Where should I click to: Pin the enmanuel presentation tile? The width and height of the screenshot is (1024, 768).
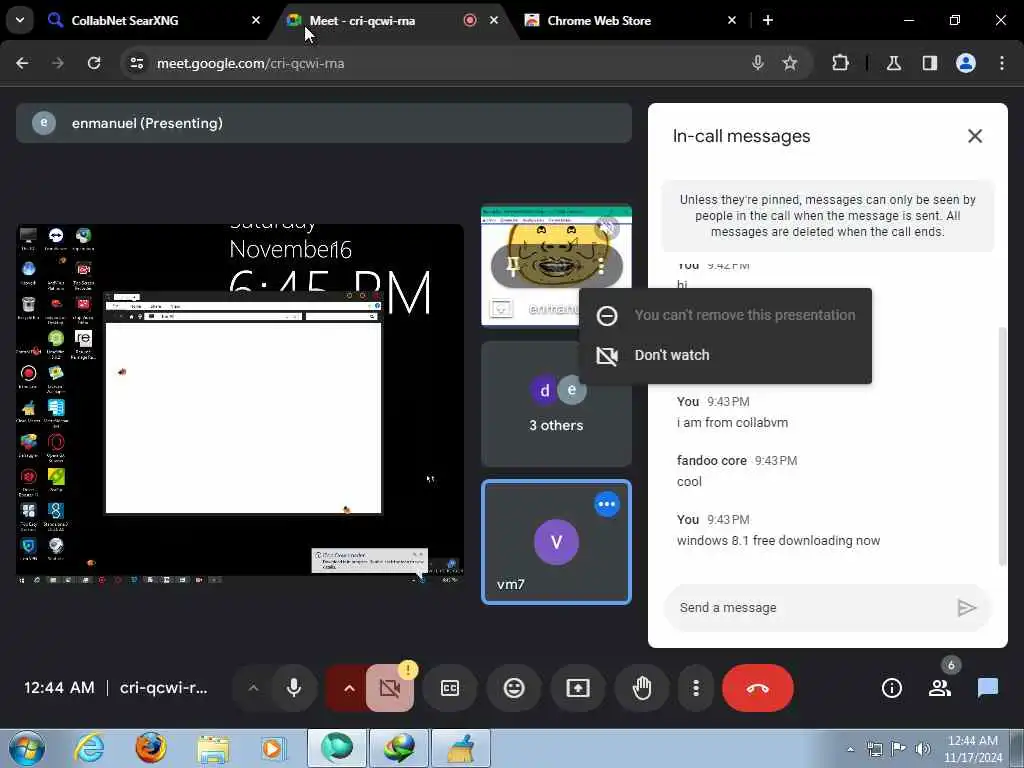pos(513,266)
